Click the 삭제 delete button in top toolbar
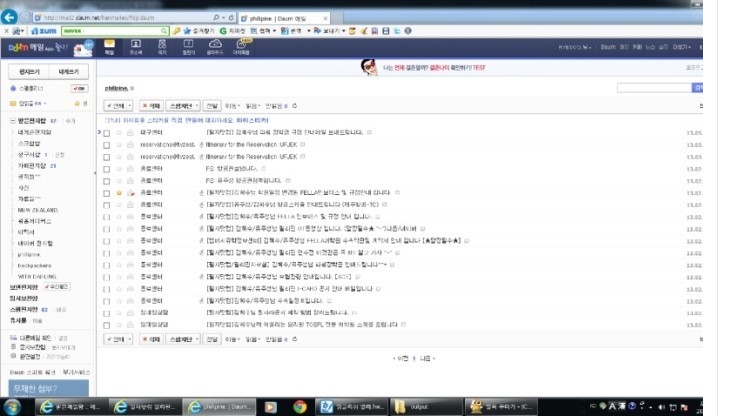This screenshot has width=740, height=416. (150, 105)
